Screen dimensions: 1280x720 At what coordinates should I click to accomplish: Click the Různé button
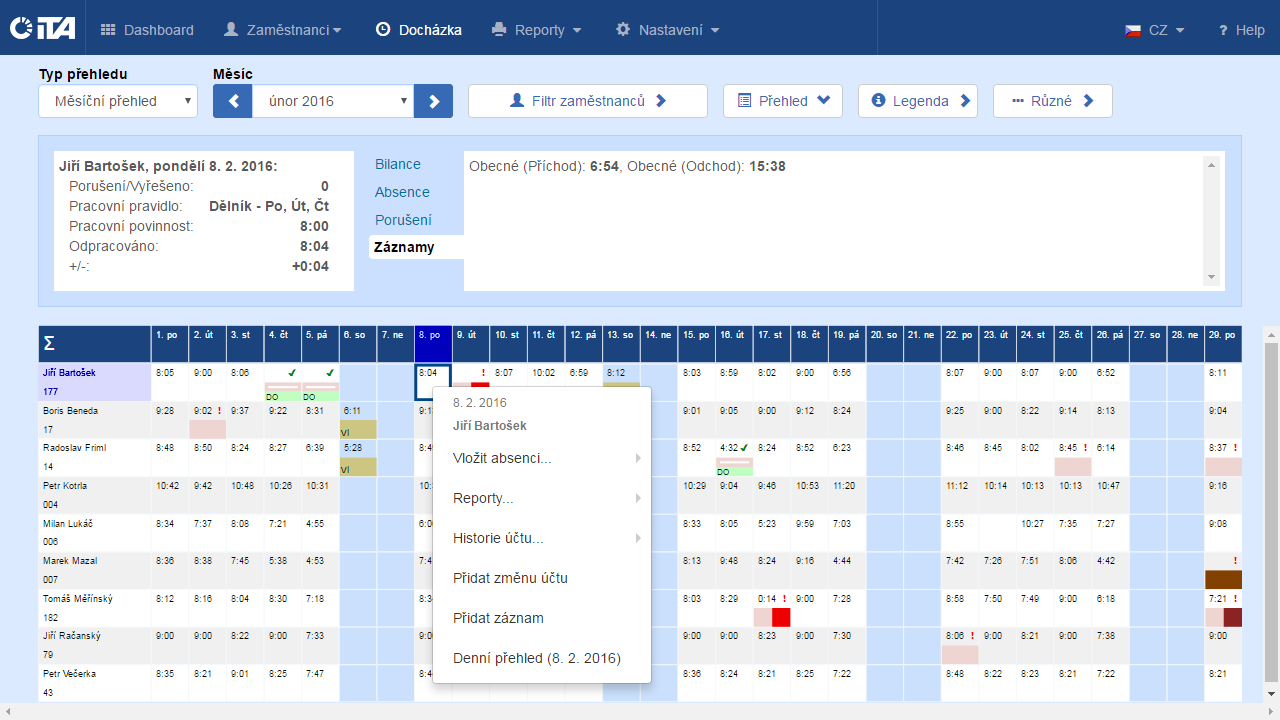[1052, 101]
